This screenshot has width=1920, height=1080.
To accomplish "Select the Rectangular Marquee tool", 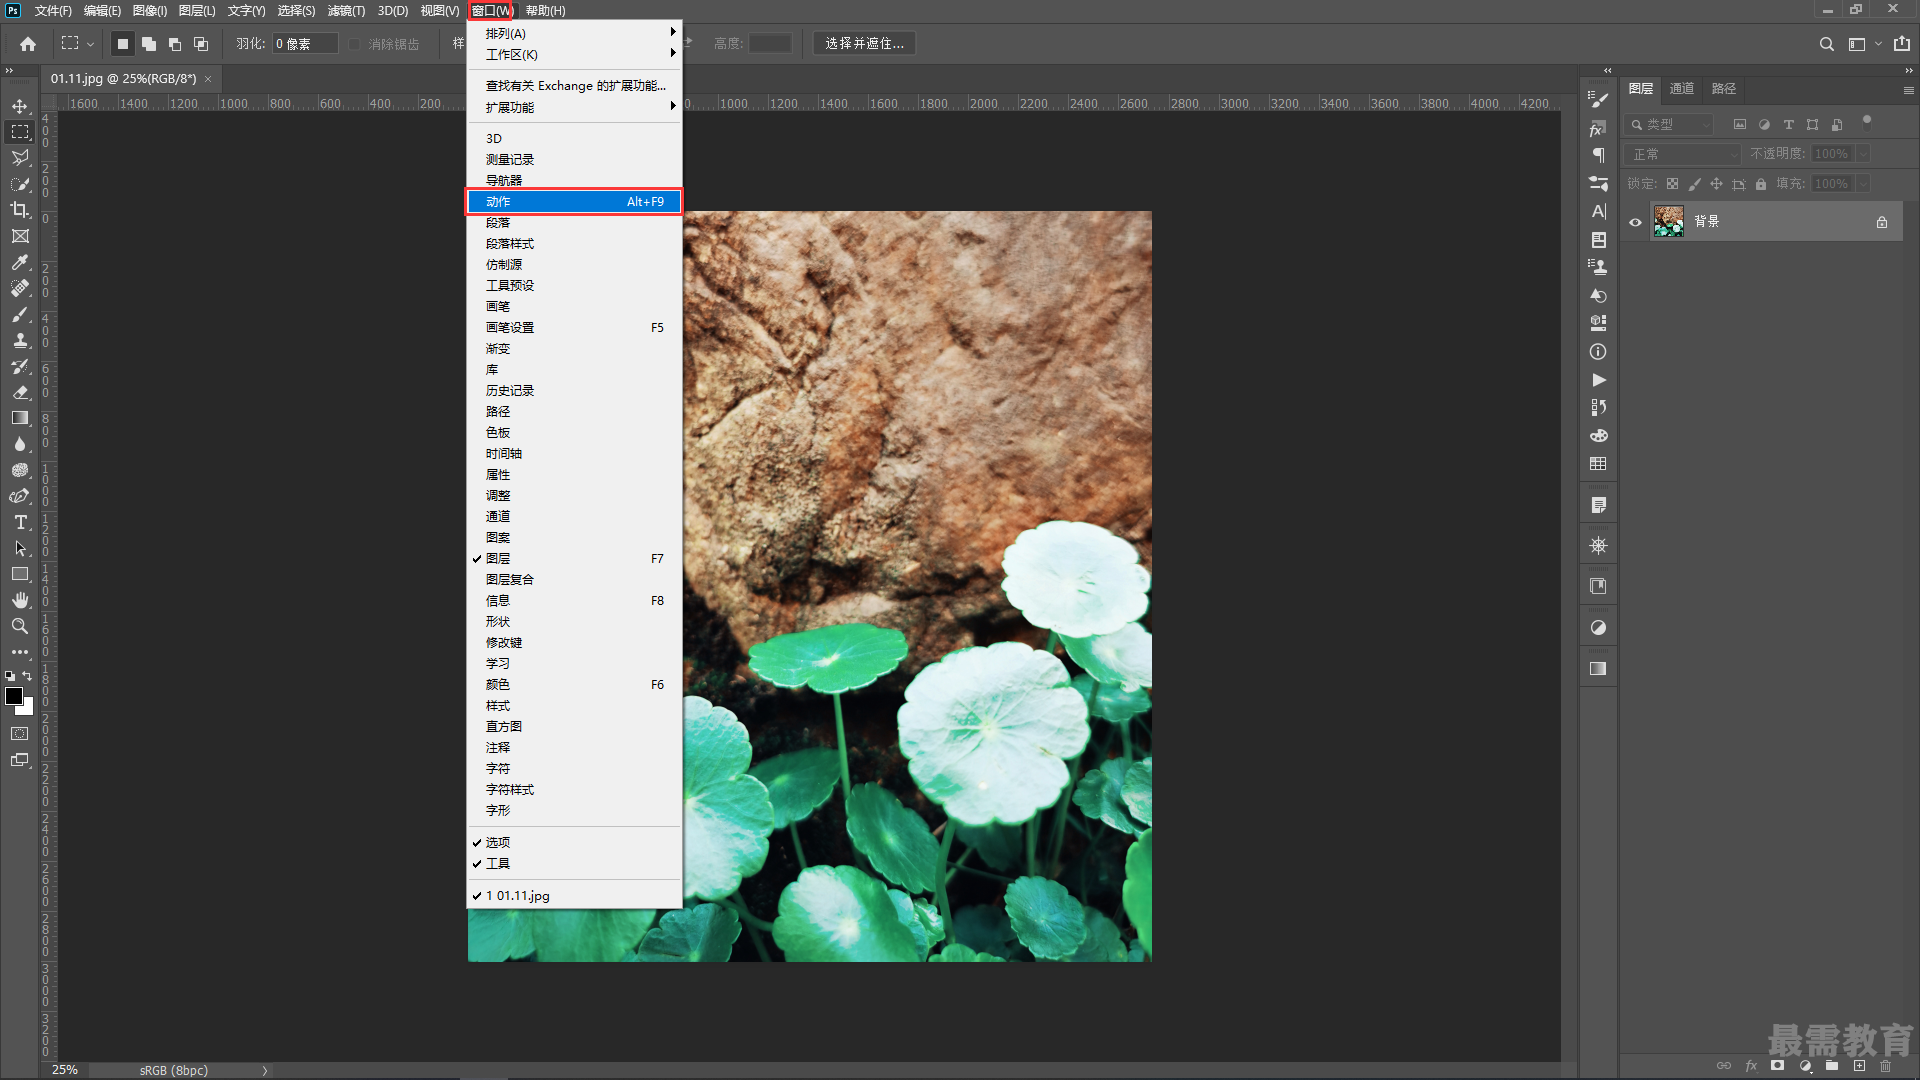I will [x=20, y=132].
